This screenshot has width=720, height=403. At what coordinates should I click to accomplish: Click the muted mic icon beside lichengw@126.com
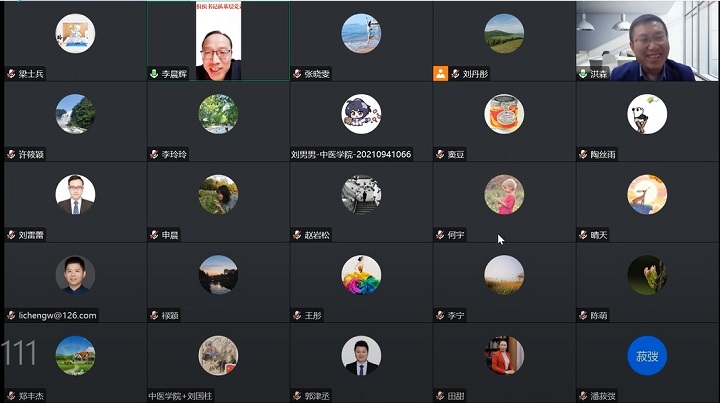click(x=11, y=315)
